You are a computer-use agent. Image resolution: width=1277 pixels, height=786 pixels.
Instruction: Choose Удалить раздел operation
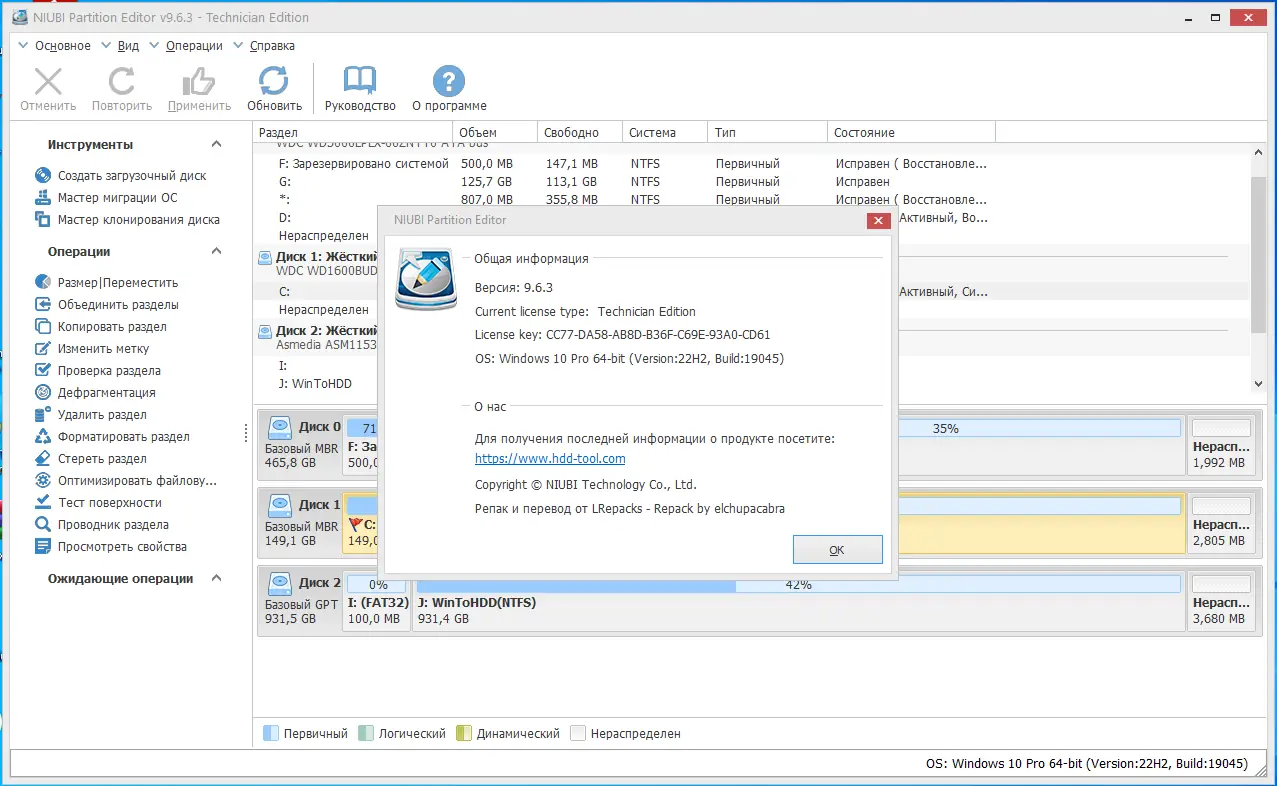(x=90, y=414)
